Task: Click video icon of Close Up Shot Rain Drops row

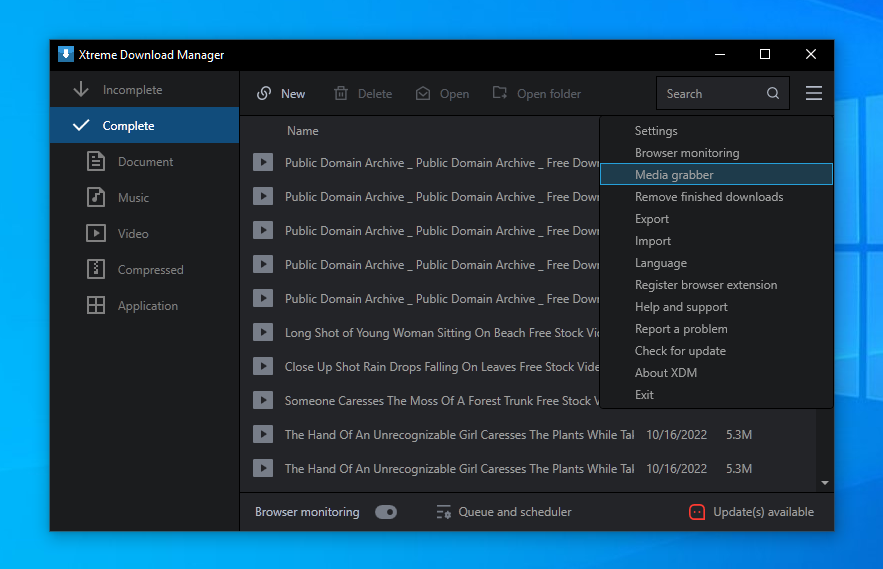Action: click(x=263, y=366)
